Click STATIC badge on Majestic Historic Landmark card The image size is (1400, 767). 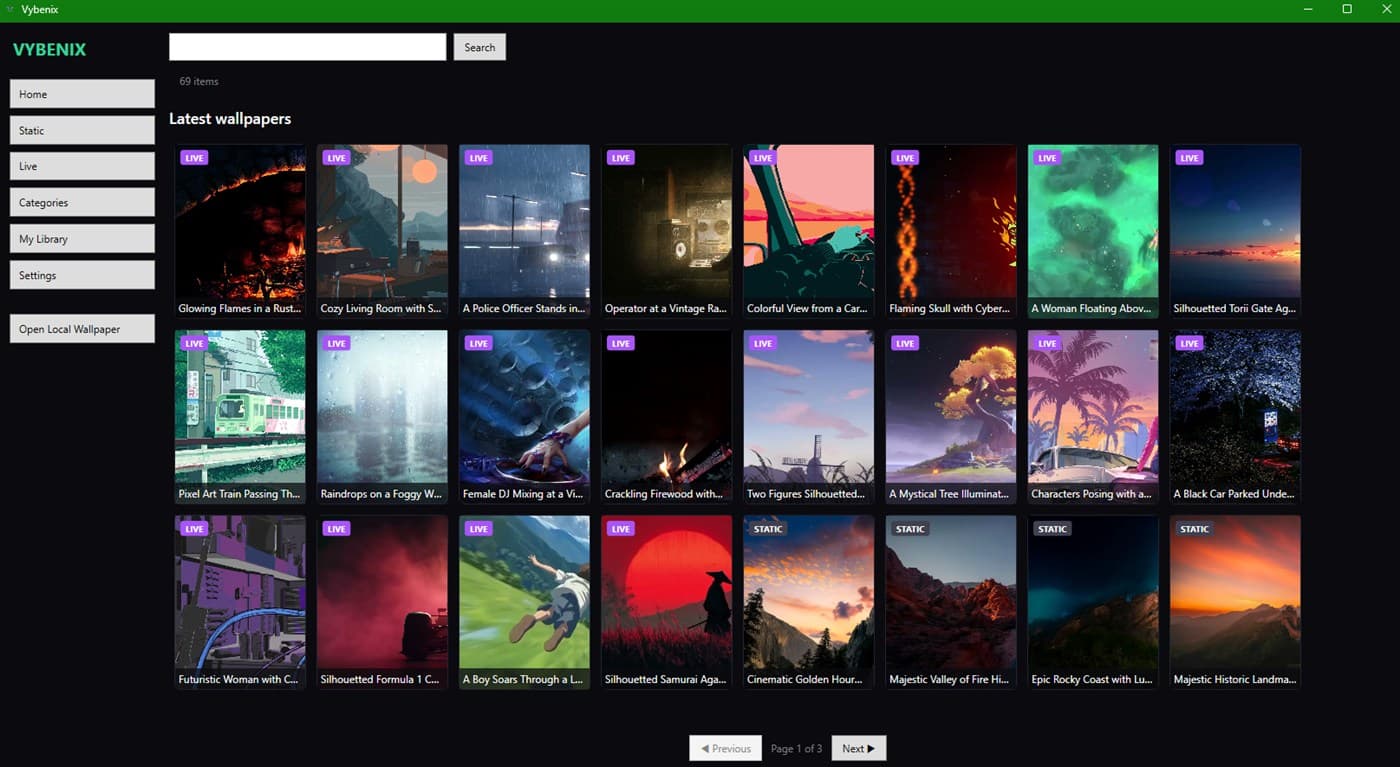1194,529
